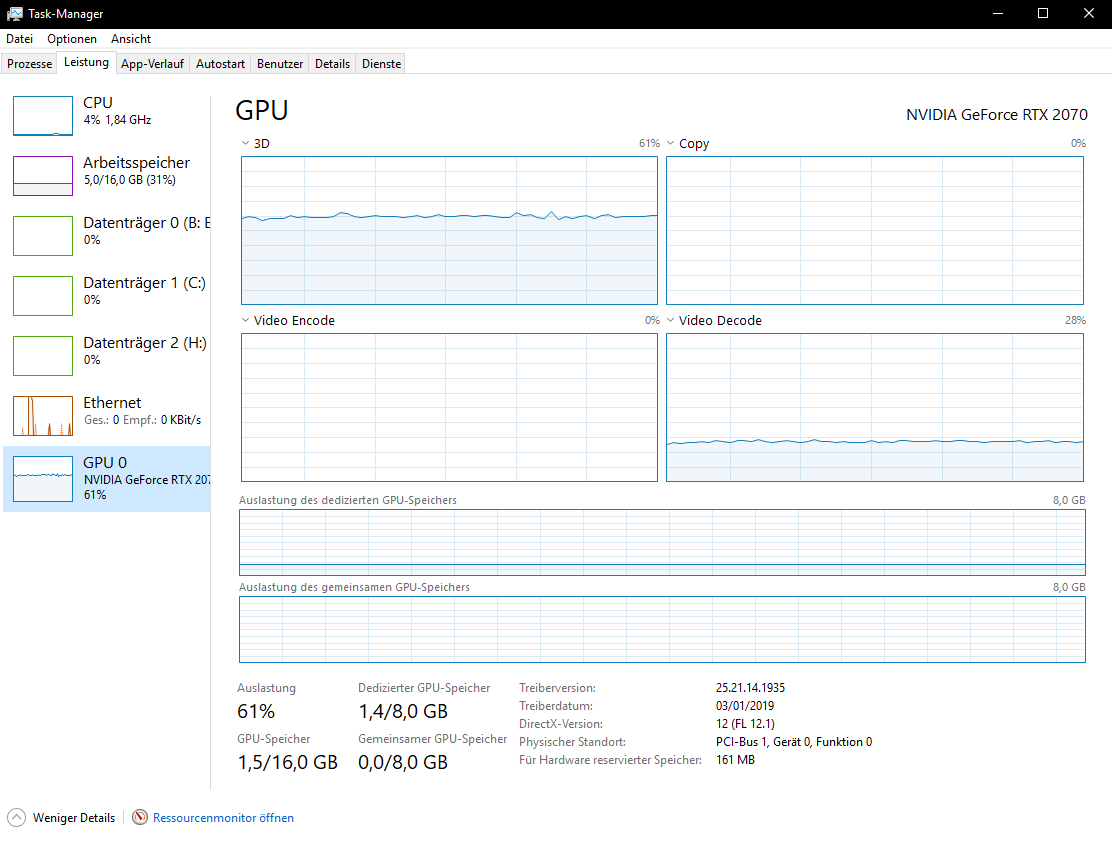Open the Benutzer tab
Viewport: 1112px width, 842px height.
pos(280,64)
